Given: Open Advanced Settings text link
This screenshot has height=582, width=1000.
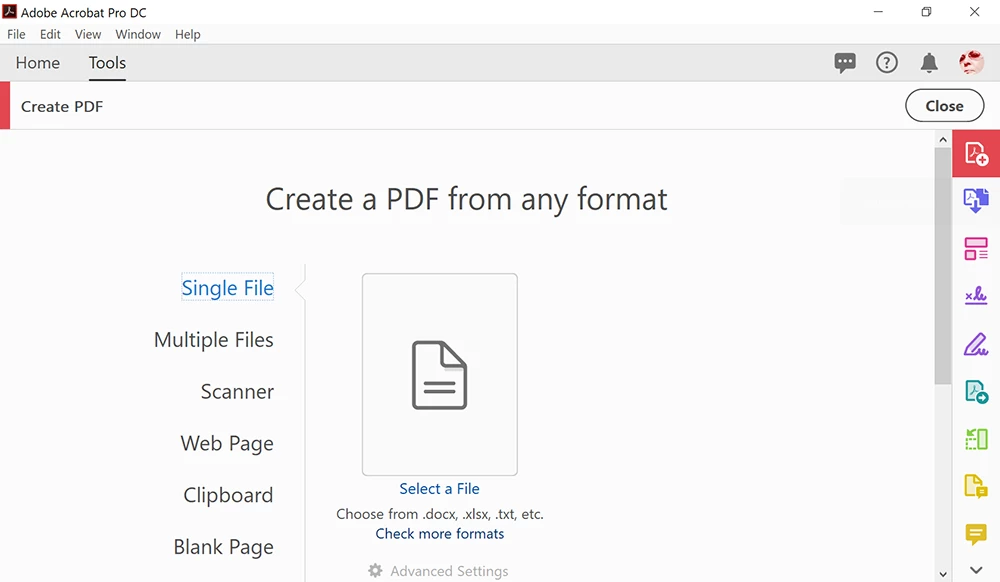Looking at the screenshot, I should click(449, 571).
